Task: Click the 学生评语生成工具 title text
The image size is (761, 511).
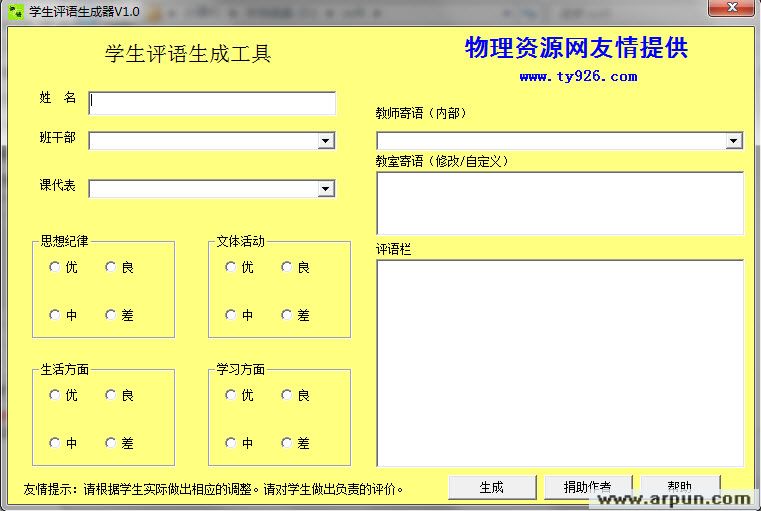Action: [x=188, y=53]
